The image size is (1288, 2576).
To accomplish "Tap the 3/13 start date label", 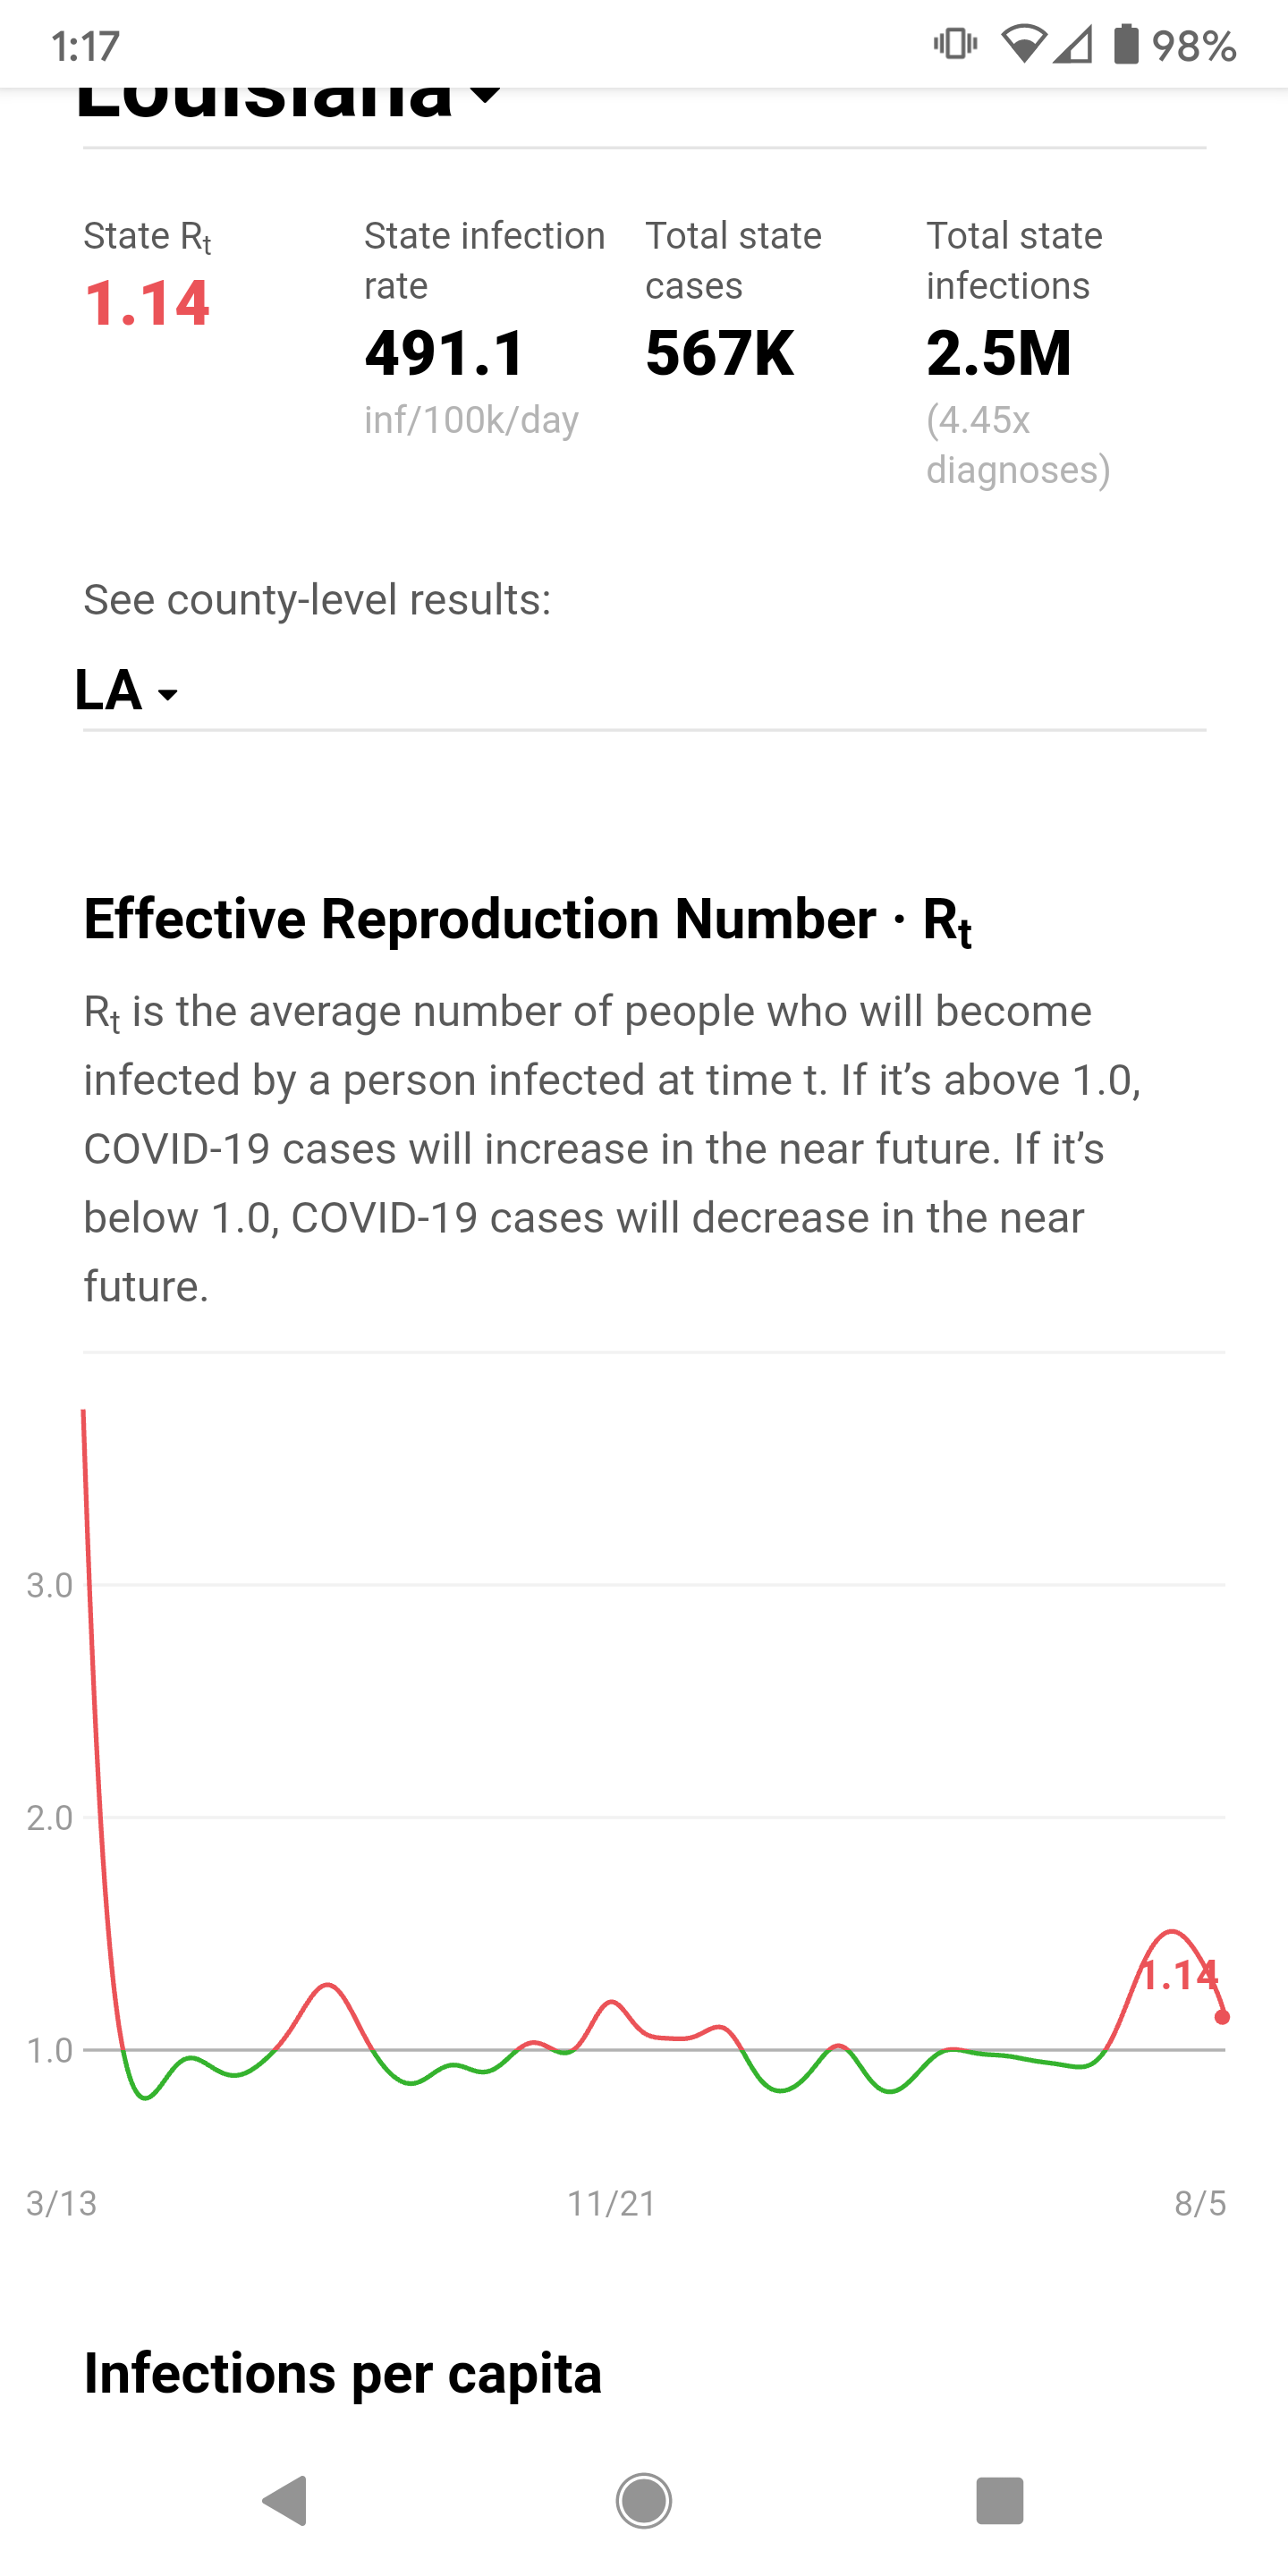I will point(62,2204).
